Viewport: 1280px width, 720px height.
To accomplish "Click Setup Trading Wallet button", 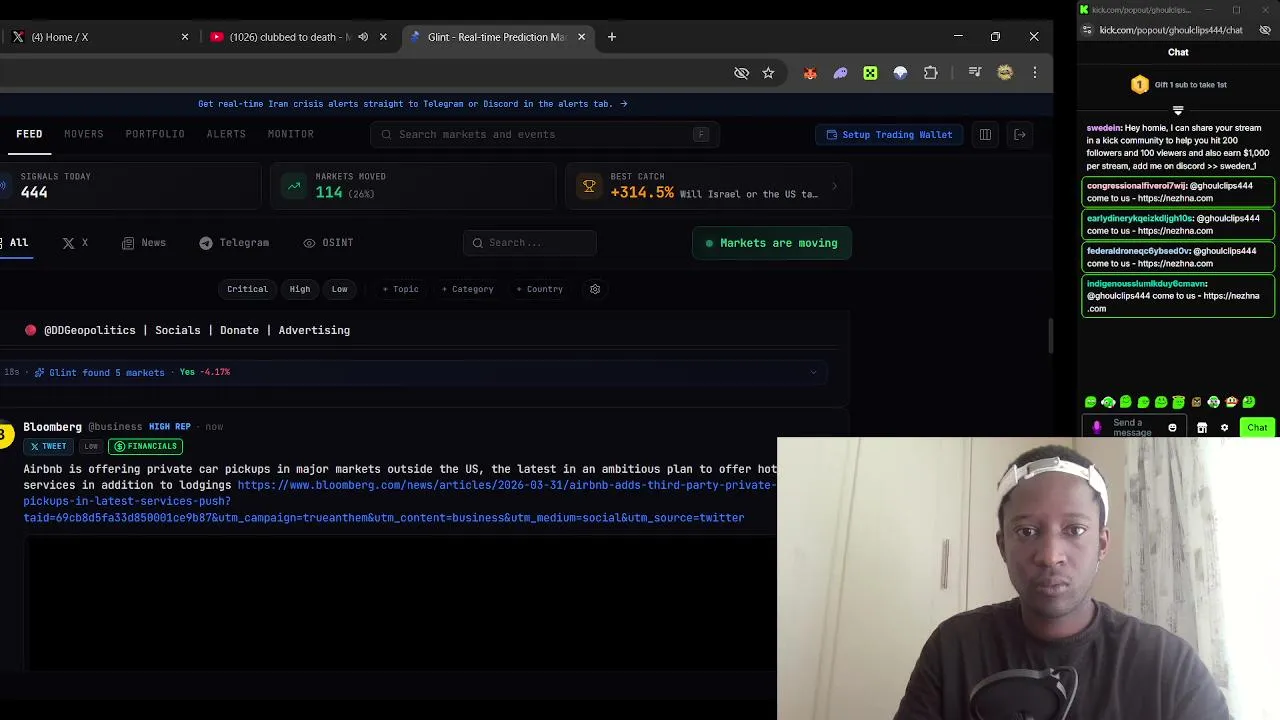I will click(889, 134).
